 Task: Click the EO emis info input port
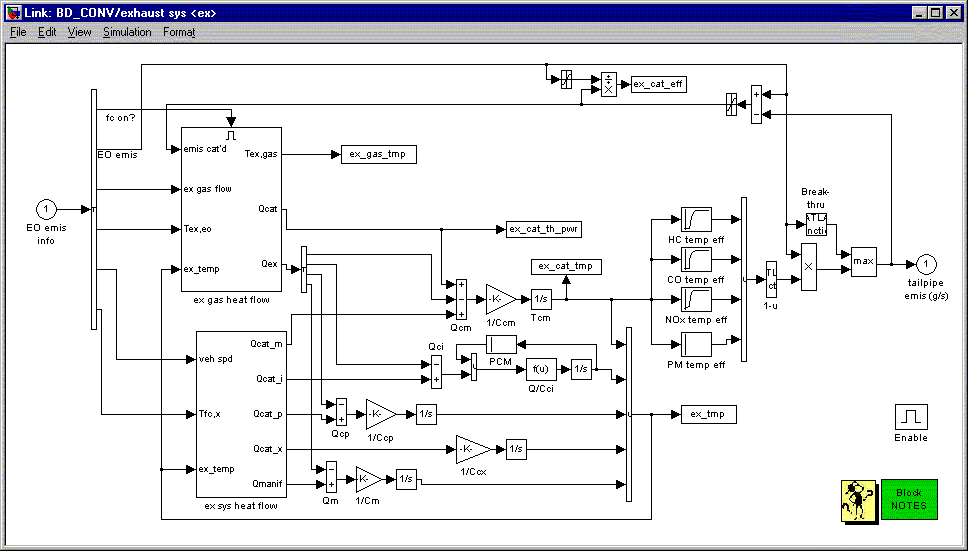[46, 210]
